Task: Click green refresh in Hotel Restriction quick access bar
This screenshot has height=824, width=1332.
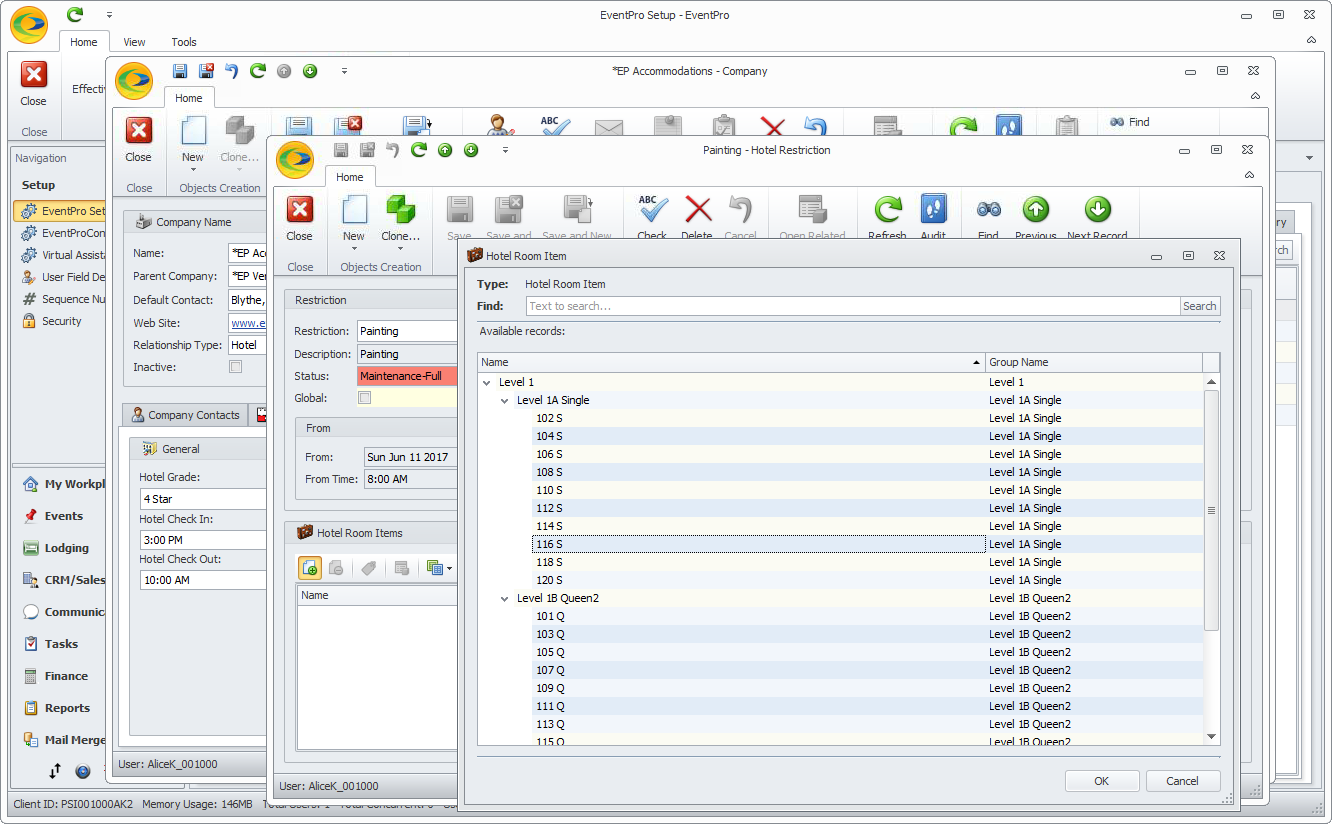Action: click(419, 150)
